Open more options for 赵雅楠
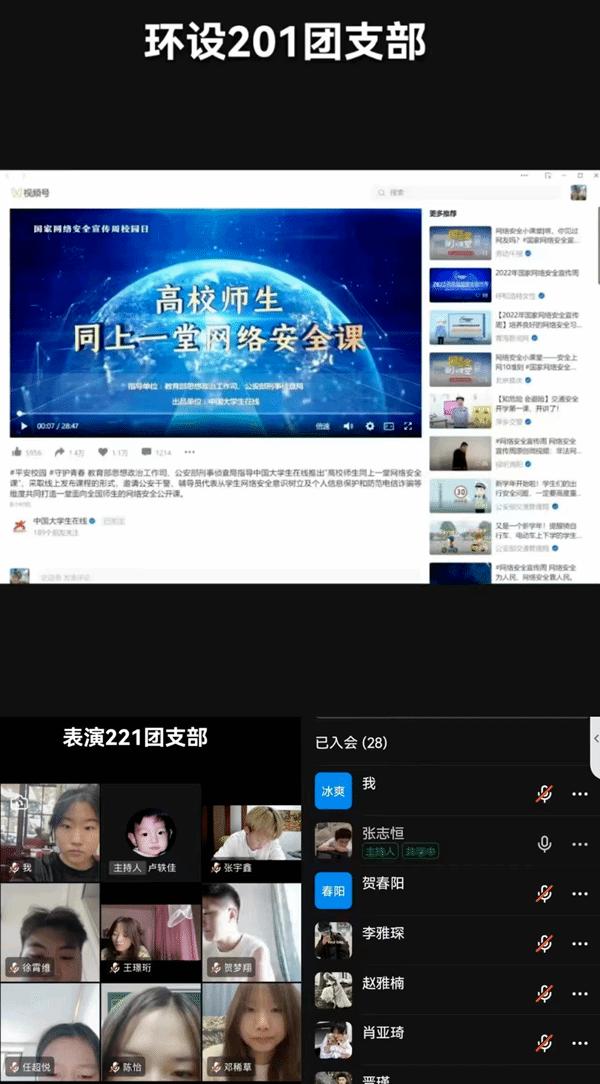This screenshot has width=600, height=1084. (579, 993)
